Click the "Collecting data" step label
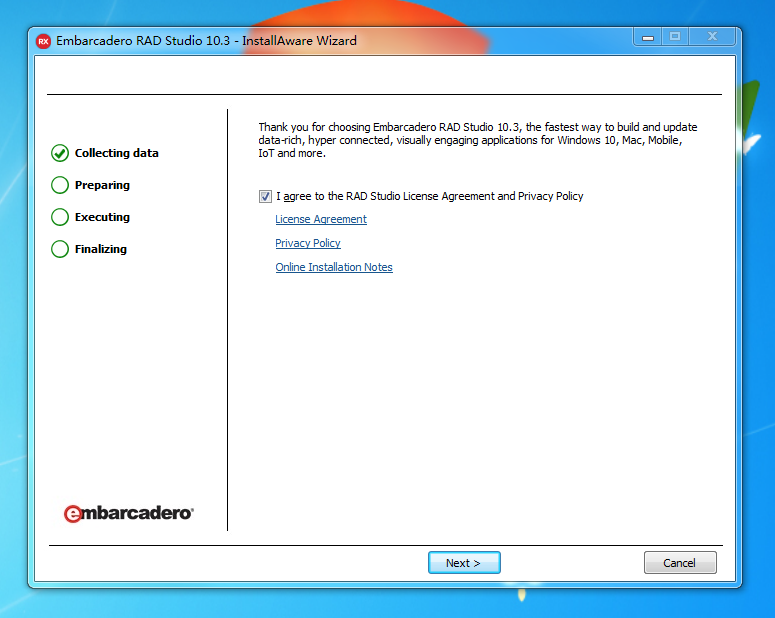775x618 pixels. click(117, 153)
